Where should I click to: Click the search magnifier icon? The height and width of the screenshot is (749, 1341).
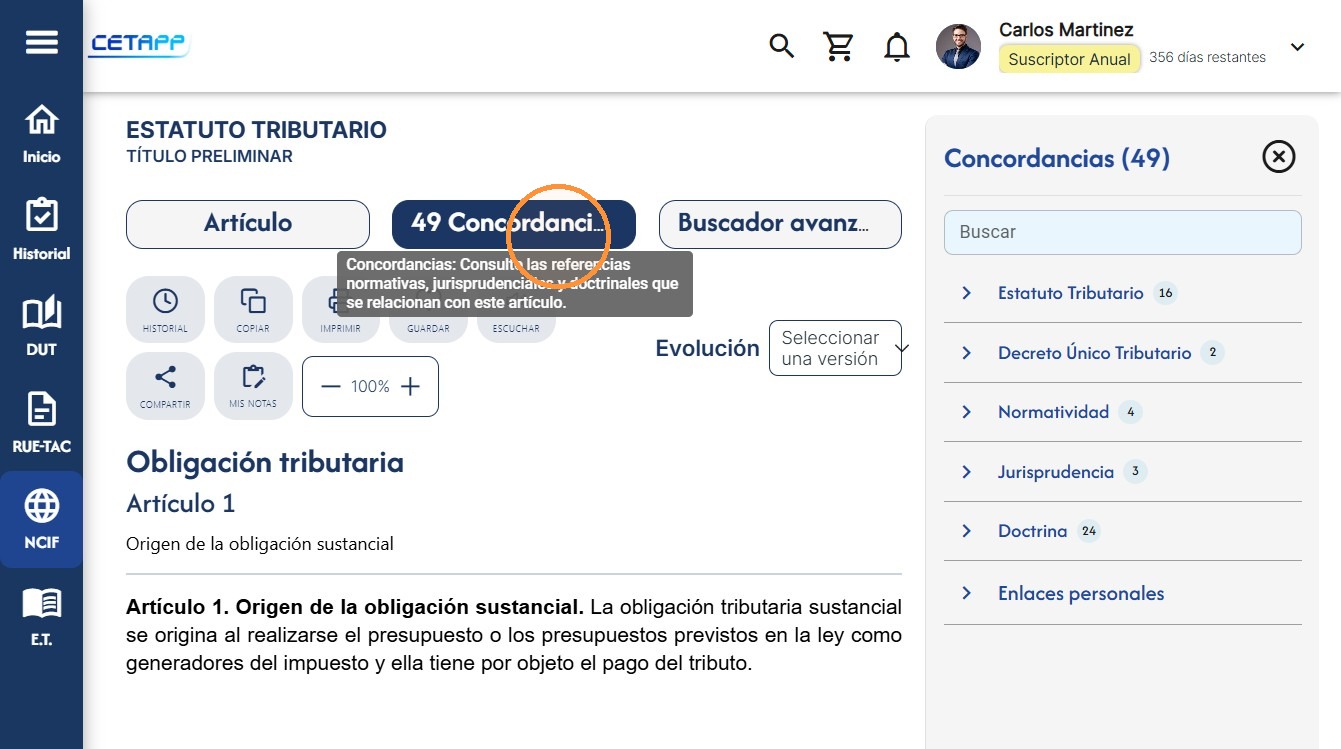pyautogui.click(x=781, y=46)
